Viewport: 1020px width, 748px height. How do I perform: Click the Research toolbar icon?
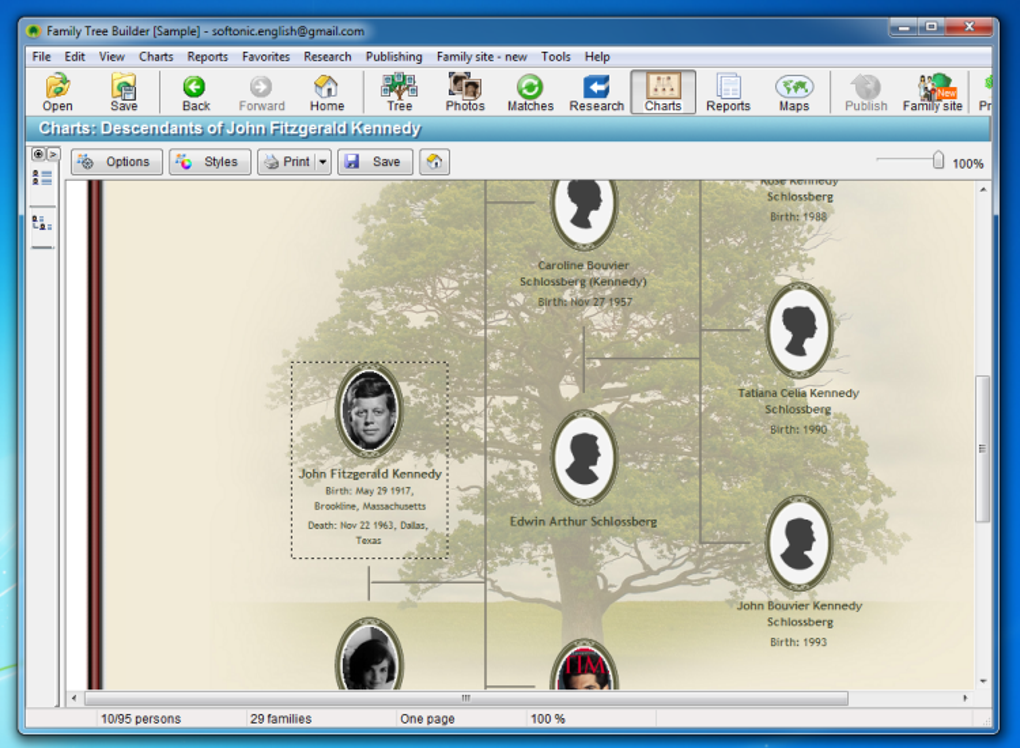[x=597, y=92]
